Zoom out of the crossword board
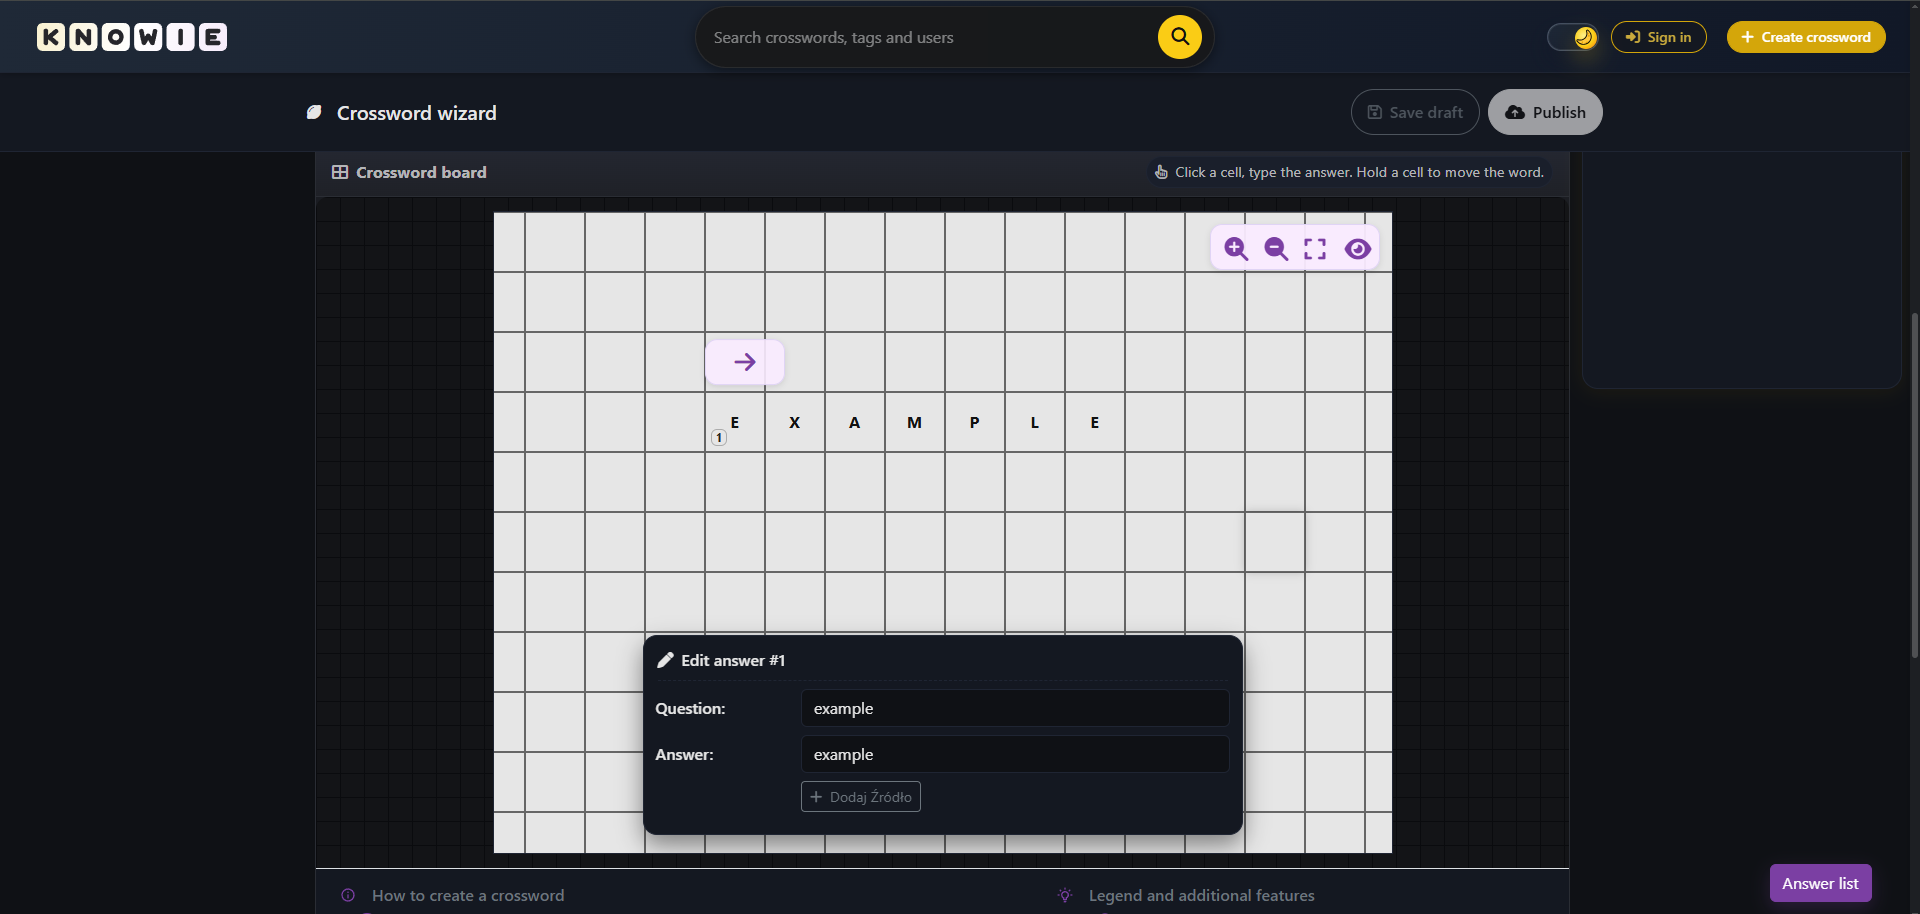 point(1276,249)
